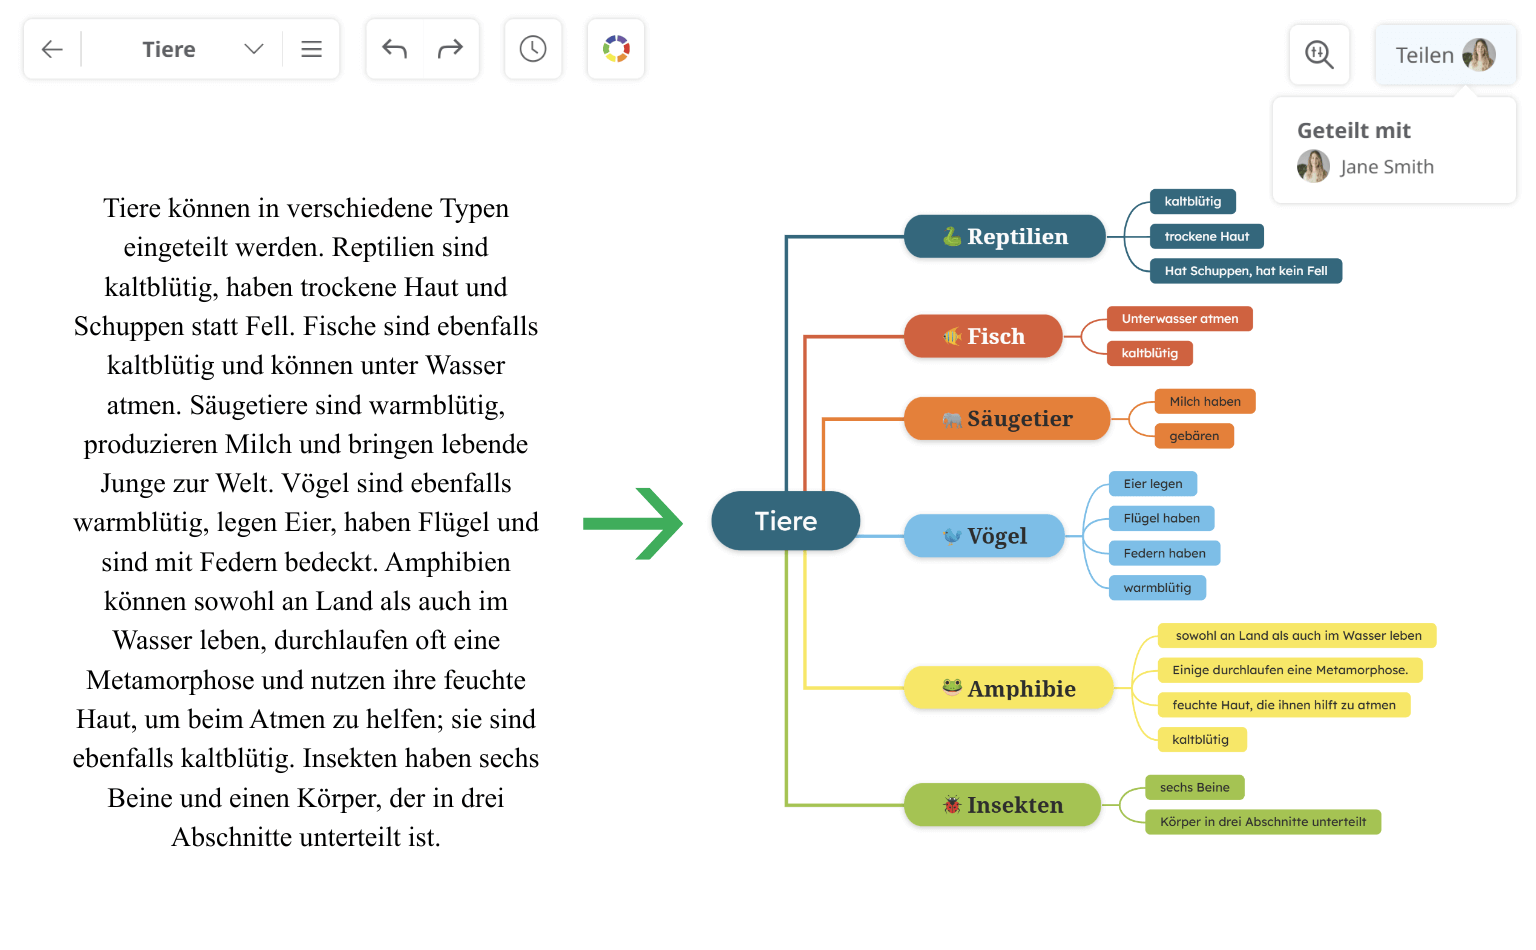Open the version history clock icon

(533, 48)
